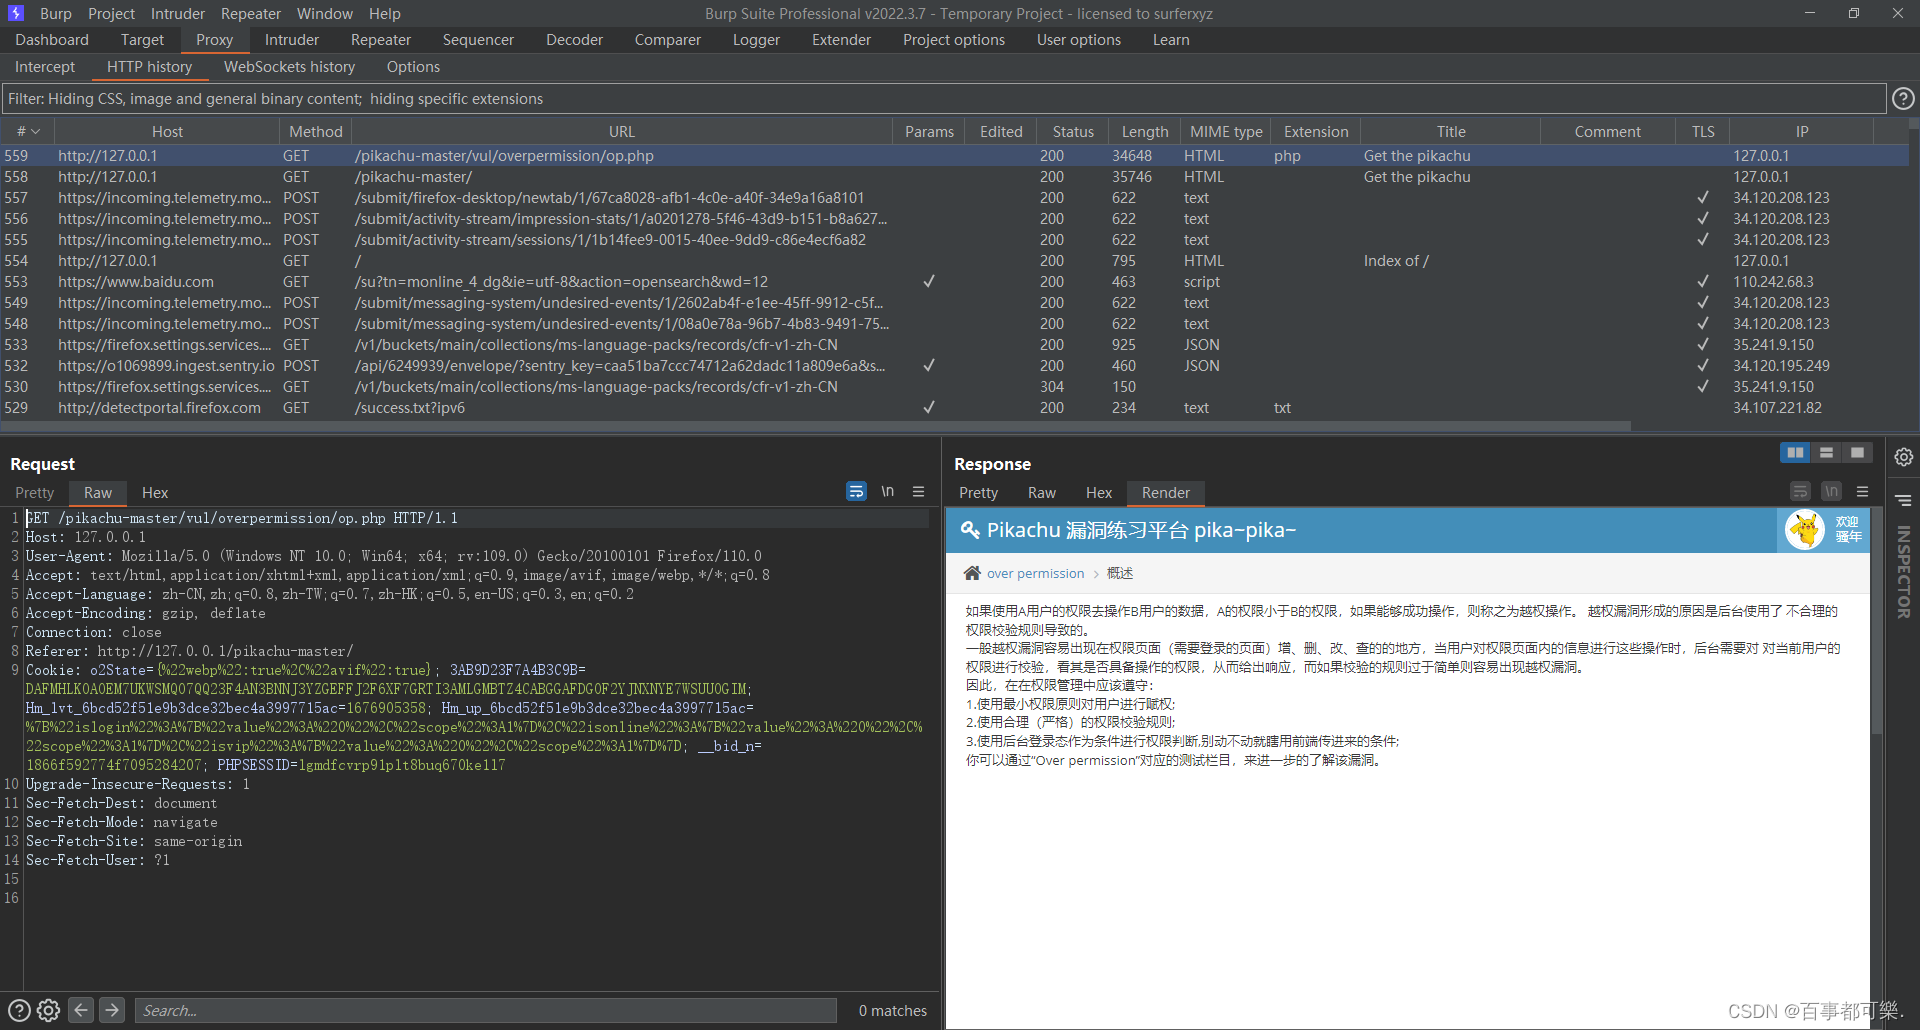
Task: Toggle word wrap icon in Response panel
Action: pyautogui.click(x=1800, y=491)
